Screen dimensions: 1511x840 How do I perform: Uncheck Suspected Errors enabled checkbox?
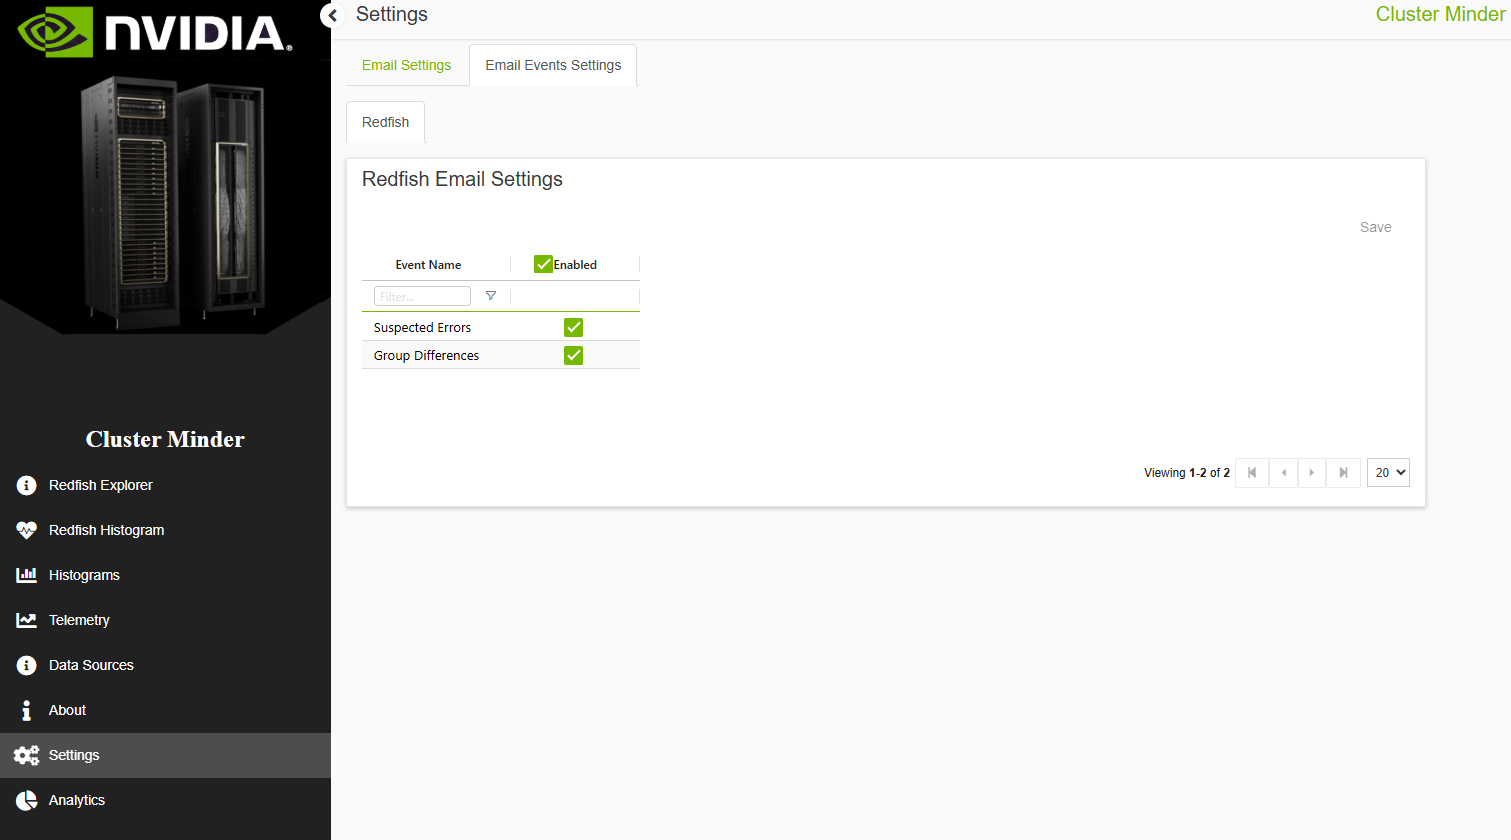pos(573,327)
